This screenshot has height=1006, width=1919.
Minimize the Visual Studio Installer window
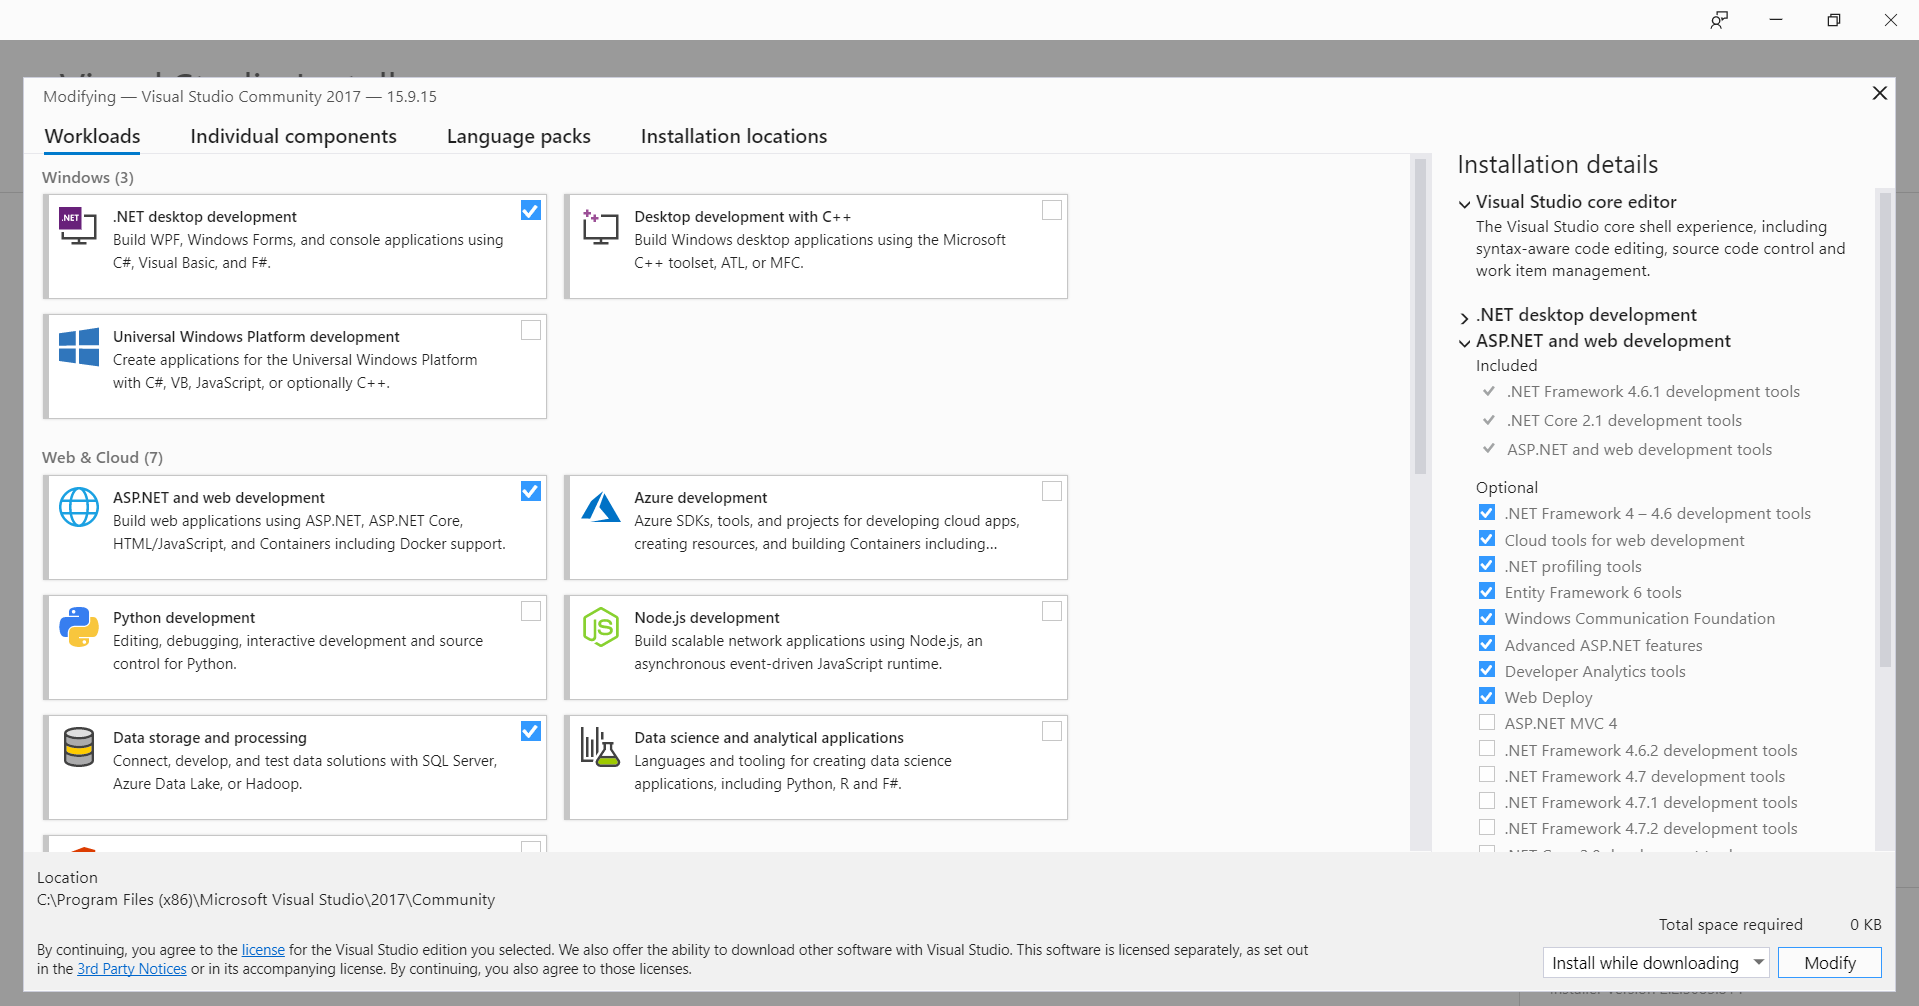point(1776,20)
